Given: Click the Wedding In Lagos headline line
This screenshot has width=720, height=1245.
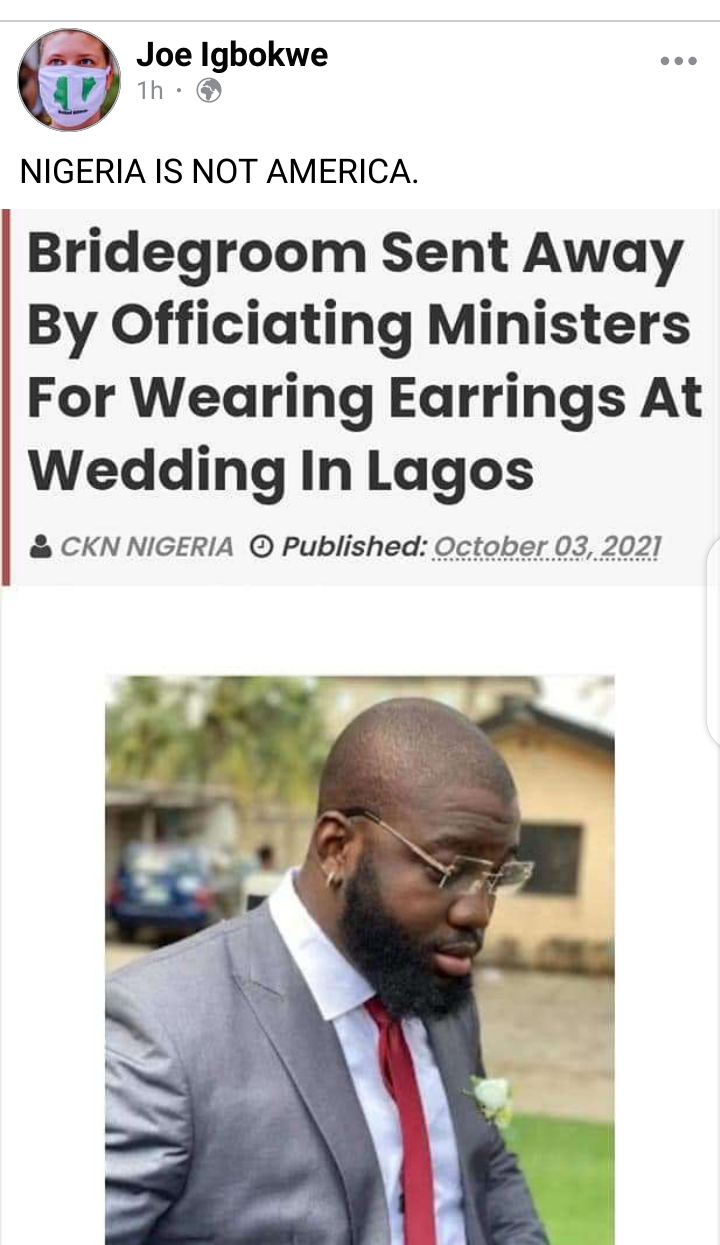Looking at the screenshot, I should (x=280, y=470).
